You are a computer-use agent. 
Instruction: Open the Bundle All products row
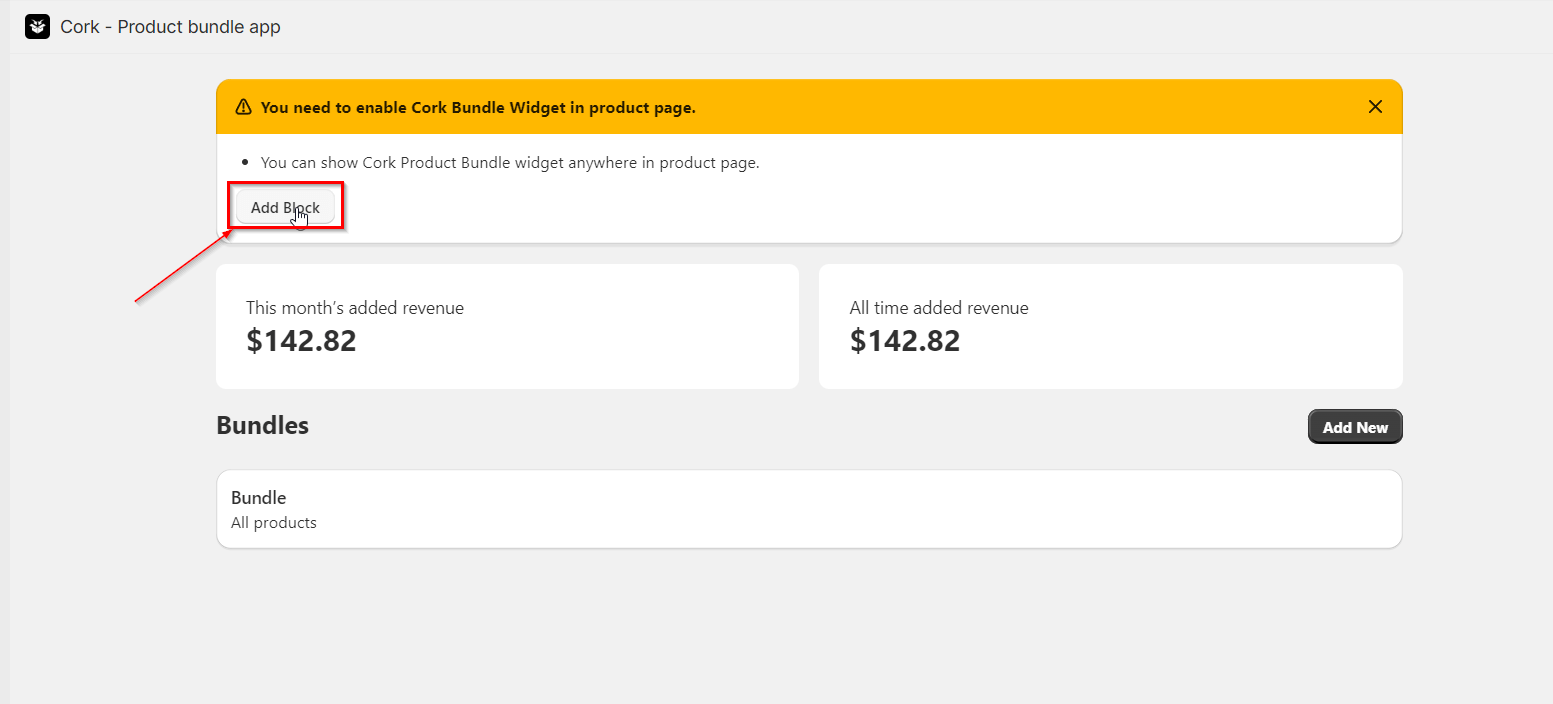click(x=809, y=509)
